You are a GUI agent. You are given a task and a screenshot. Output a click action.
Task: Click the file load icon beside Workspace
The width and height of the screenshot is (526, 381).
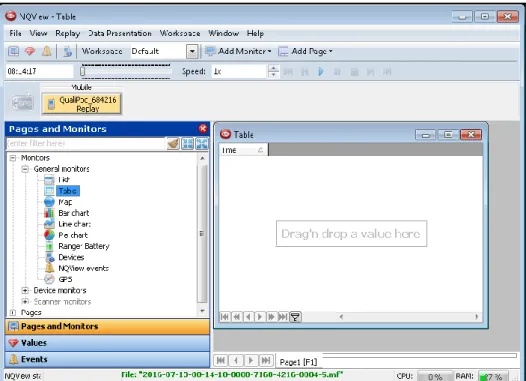[67, 51]
